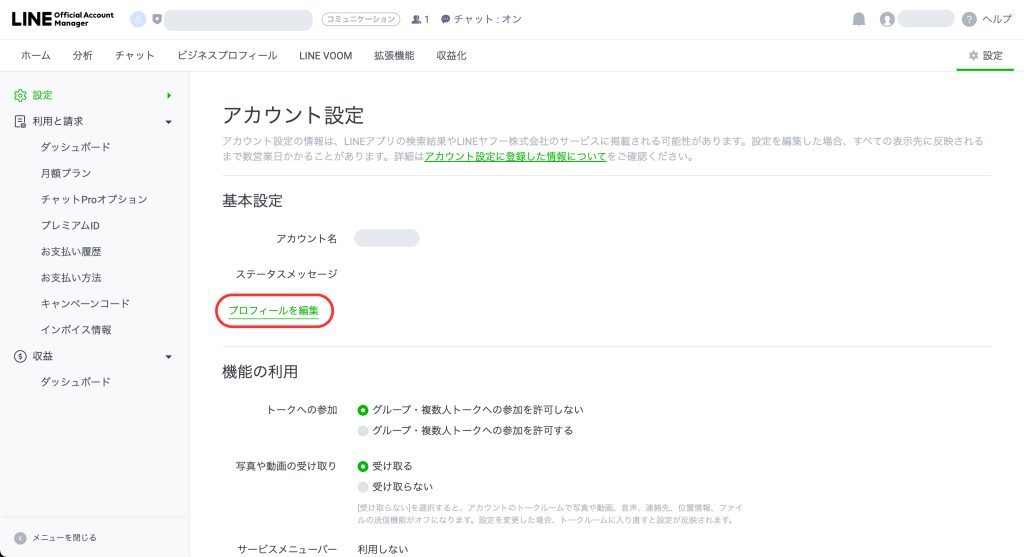Select 受け取らない radio option
The width and height of the screenshot is (1024, 557).
363,487
